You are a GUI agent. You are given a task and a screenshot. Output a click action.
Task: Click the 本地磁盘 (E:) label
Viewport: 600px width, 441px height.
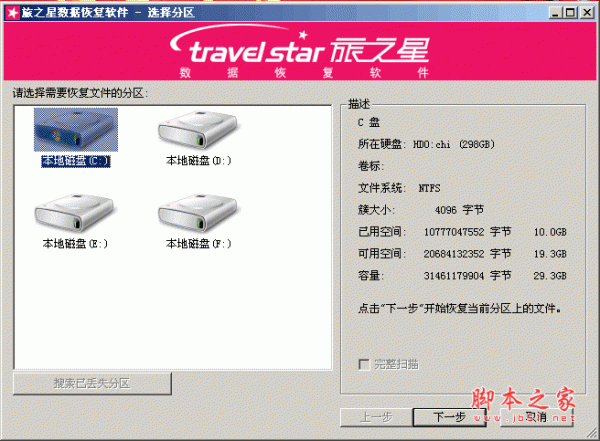75,243
